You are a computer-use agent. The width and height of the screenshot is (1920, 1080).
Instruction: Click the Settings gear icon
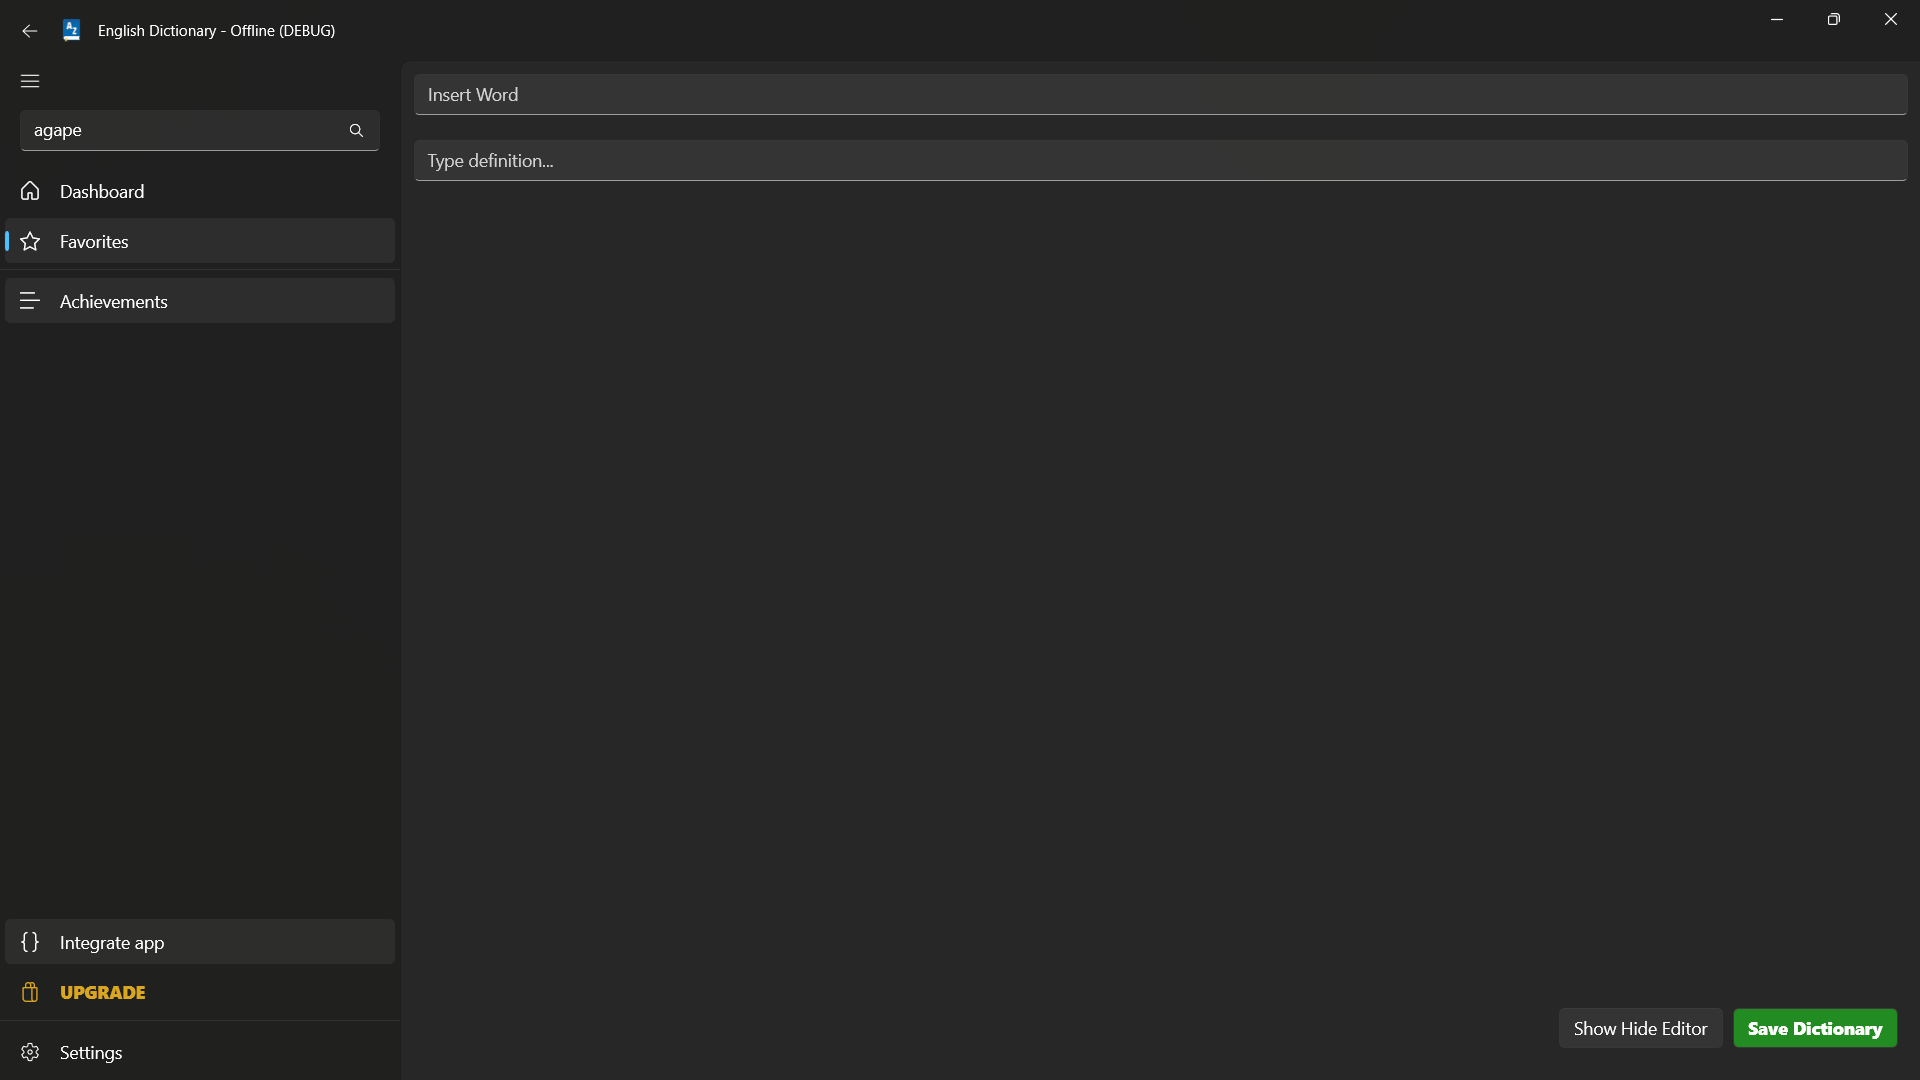pos(30,1052)
